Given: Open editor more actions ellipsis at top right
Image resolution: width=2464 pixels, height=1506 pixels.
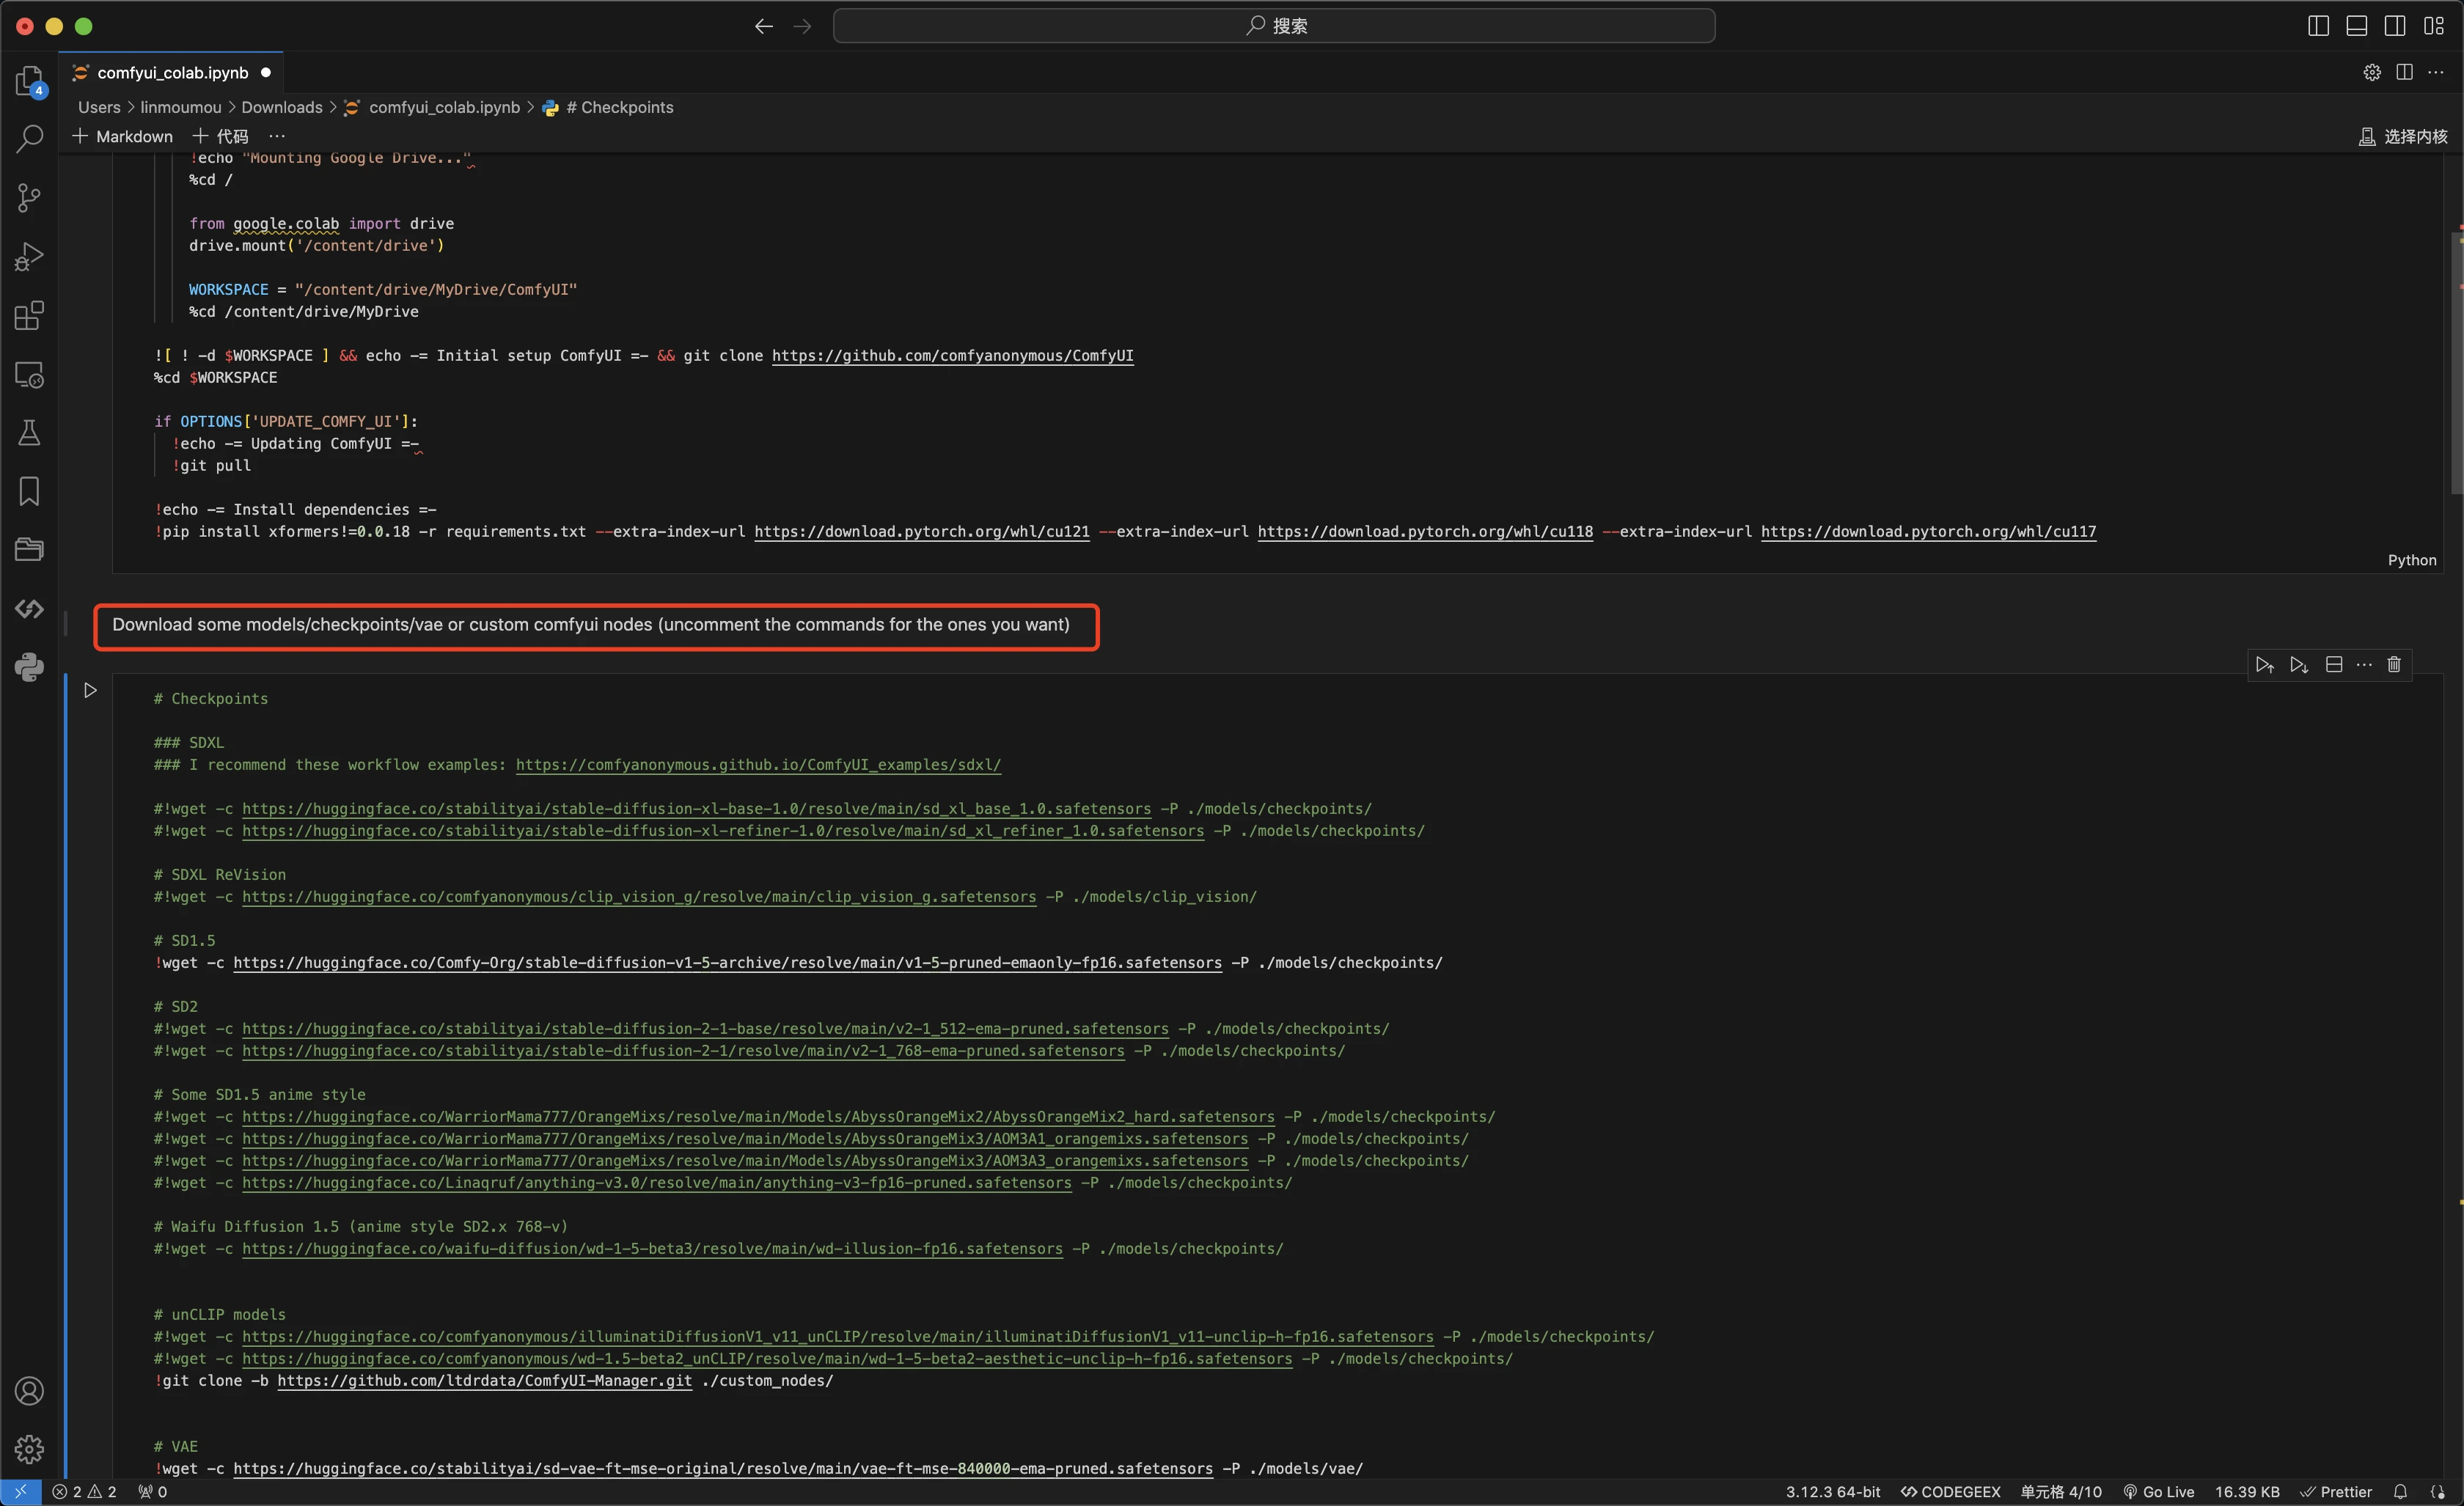Looking at the screenshot, I should coord(2436,72).
